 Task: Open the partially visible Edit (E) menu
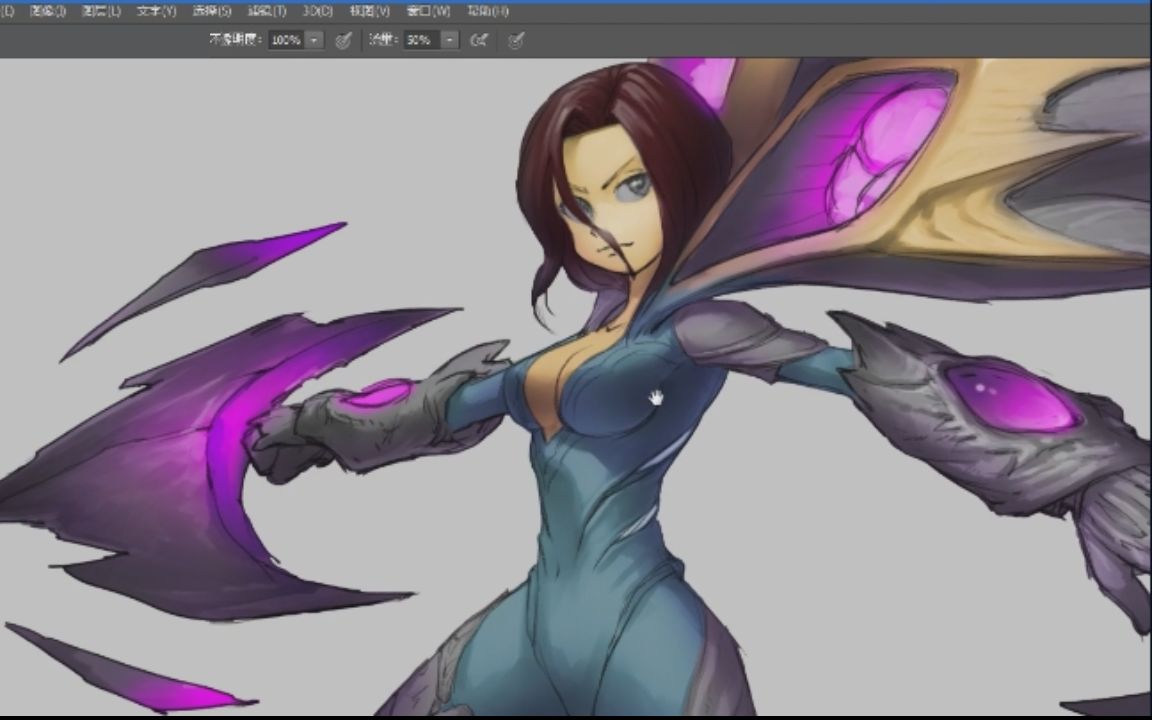click(x=7, y=11)
